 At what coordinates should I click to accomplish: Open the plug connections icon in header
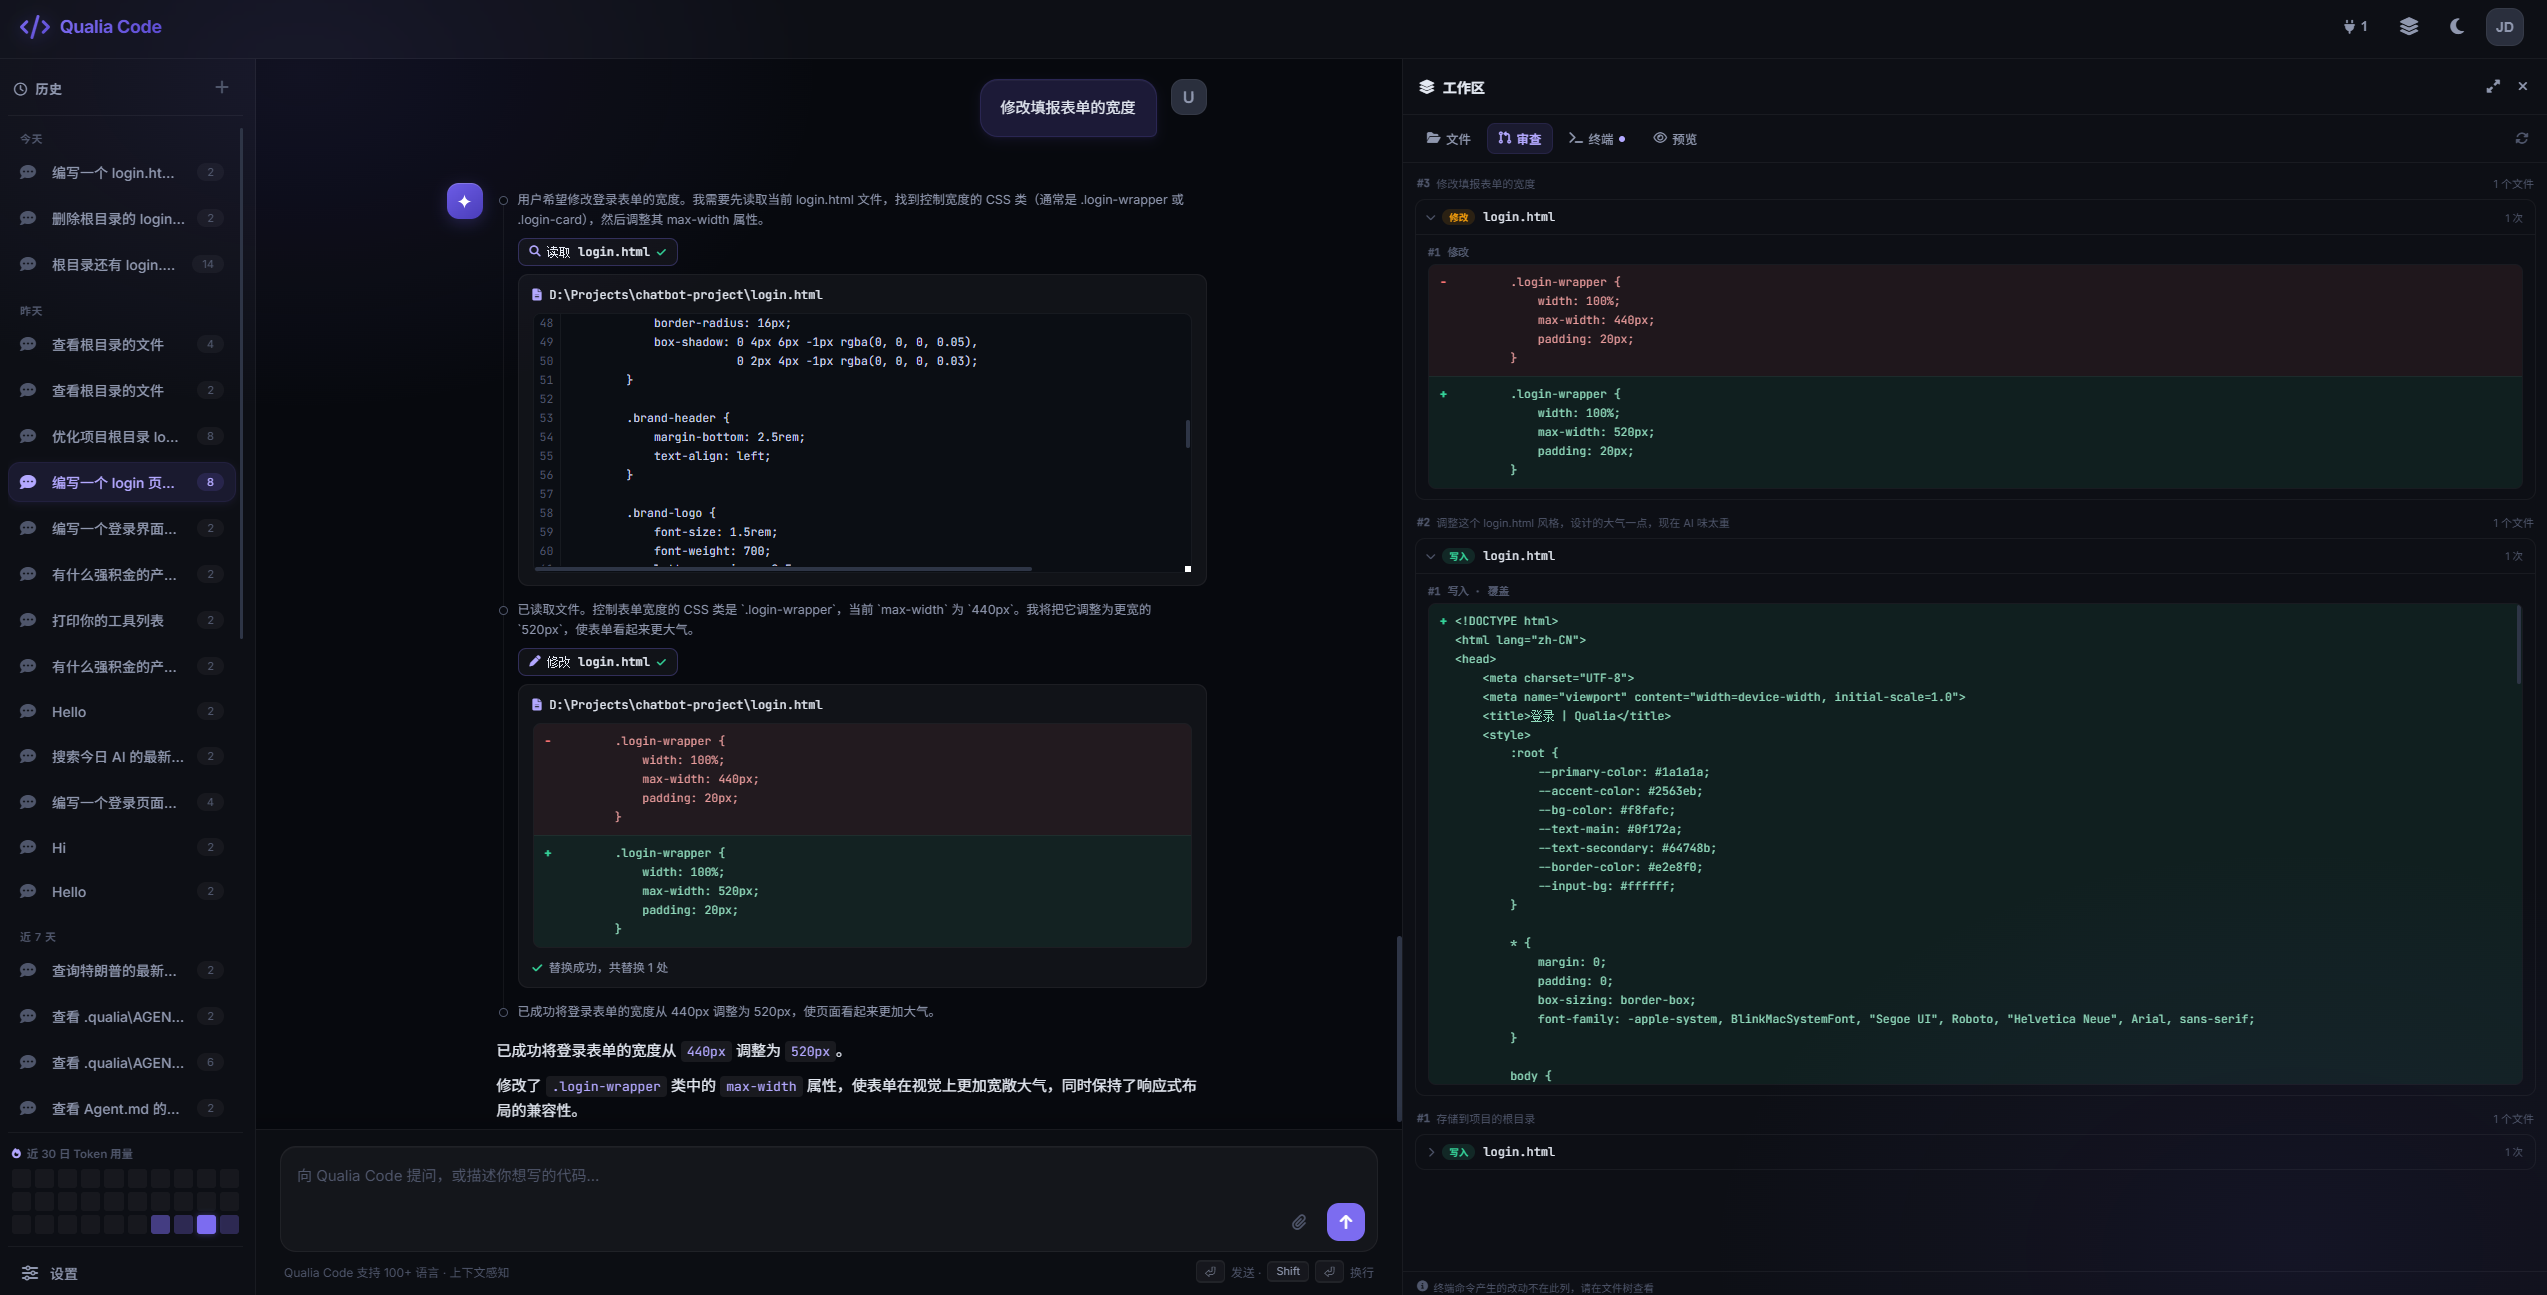[x=2354, y=27]
